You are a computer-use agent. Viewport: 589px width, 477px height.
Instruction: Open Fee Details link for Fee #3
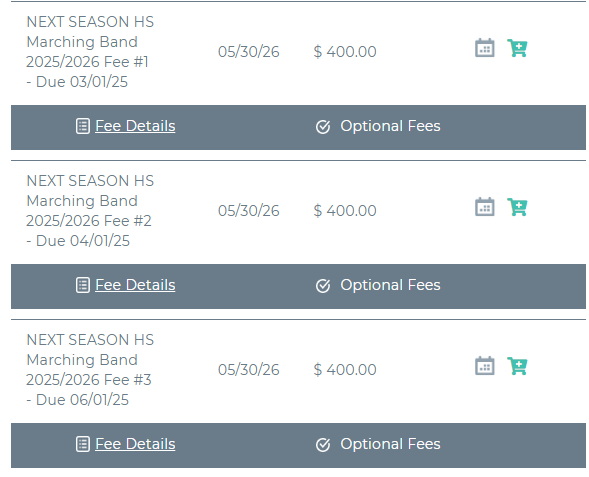(135, 444)
